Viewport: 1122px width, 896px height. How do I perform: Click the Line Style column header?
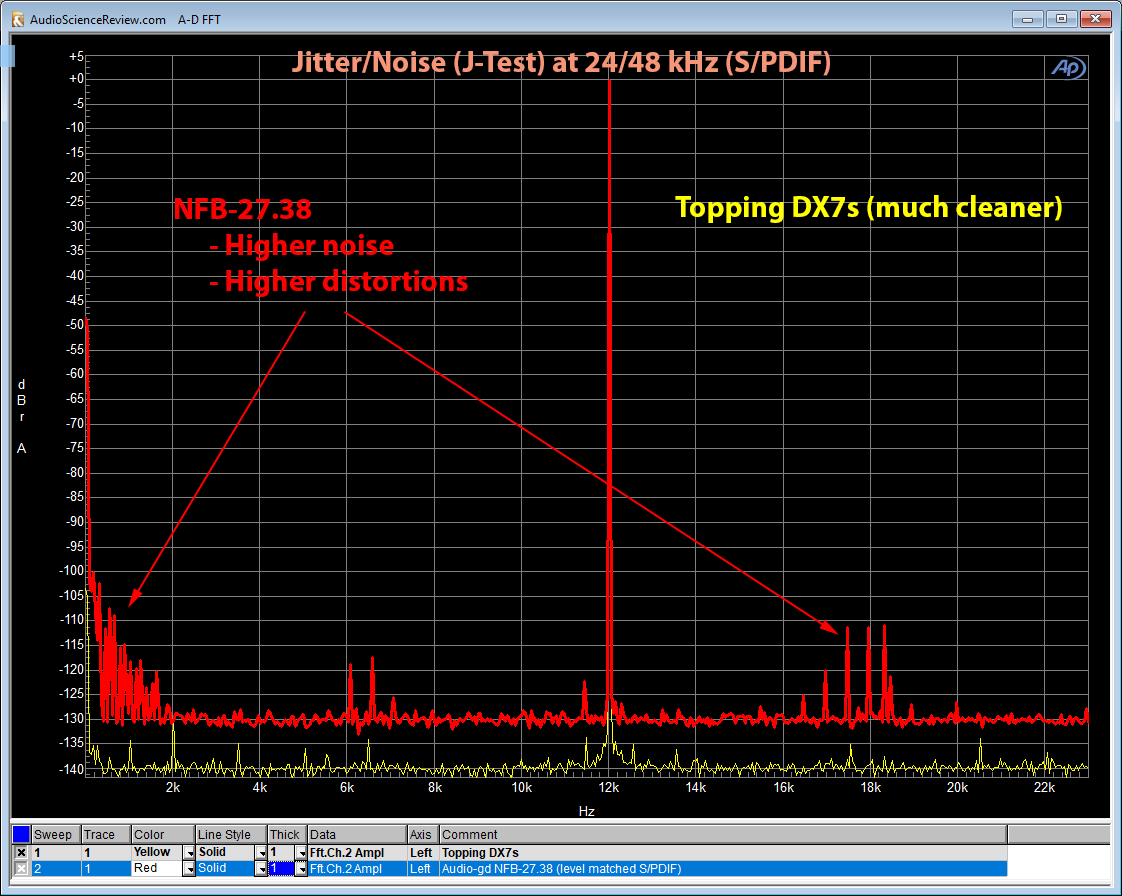(x=231, y=834)
